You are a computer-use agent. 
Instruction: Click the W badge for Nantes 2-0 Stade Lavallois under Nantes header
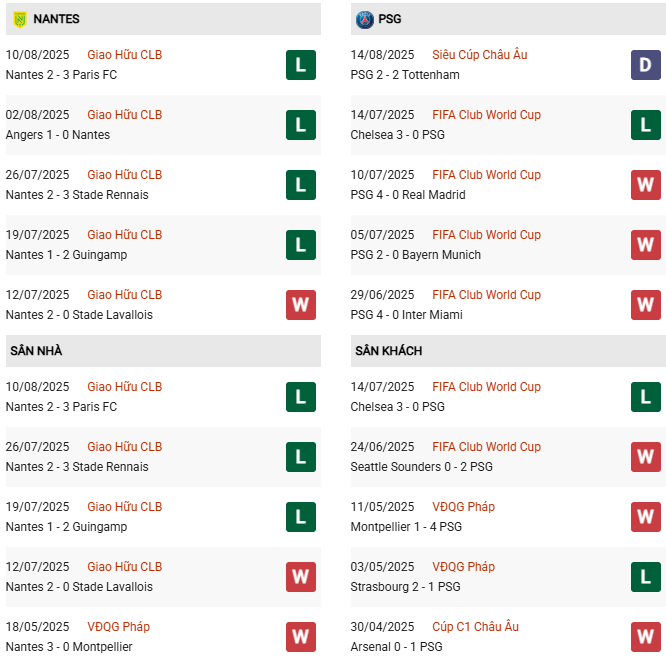[301, 305]
